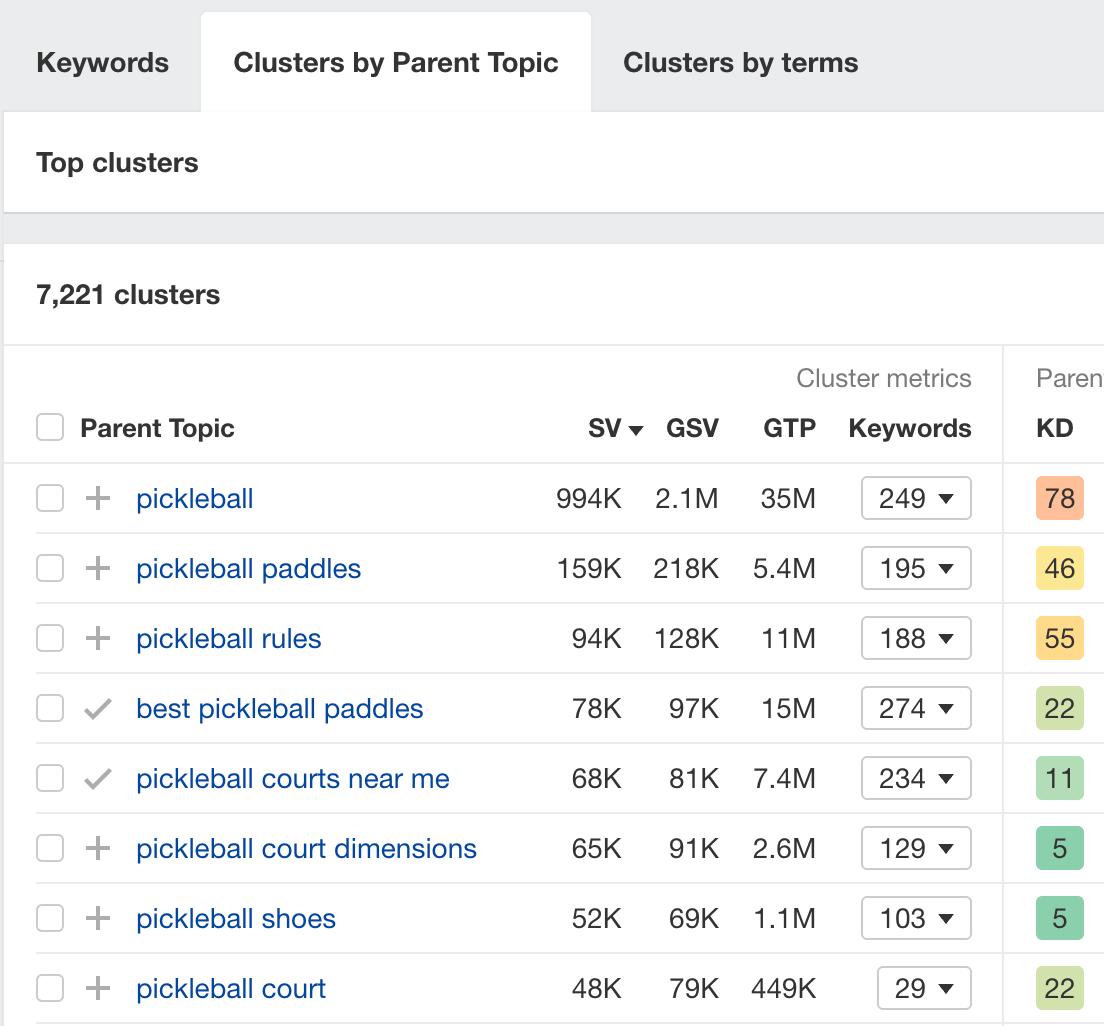Click the checkmark beside pickleball courts near me
This screenshot has height=1026, width=1104.
97,778
